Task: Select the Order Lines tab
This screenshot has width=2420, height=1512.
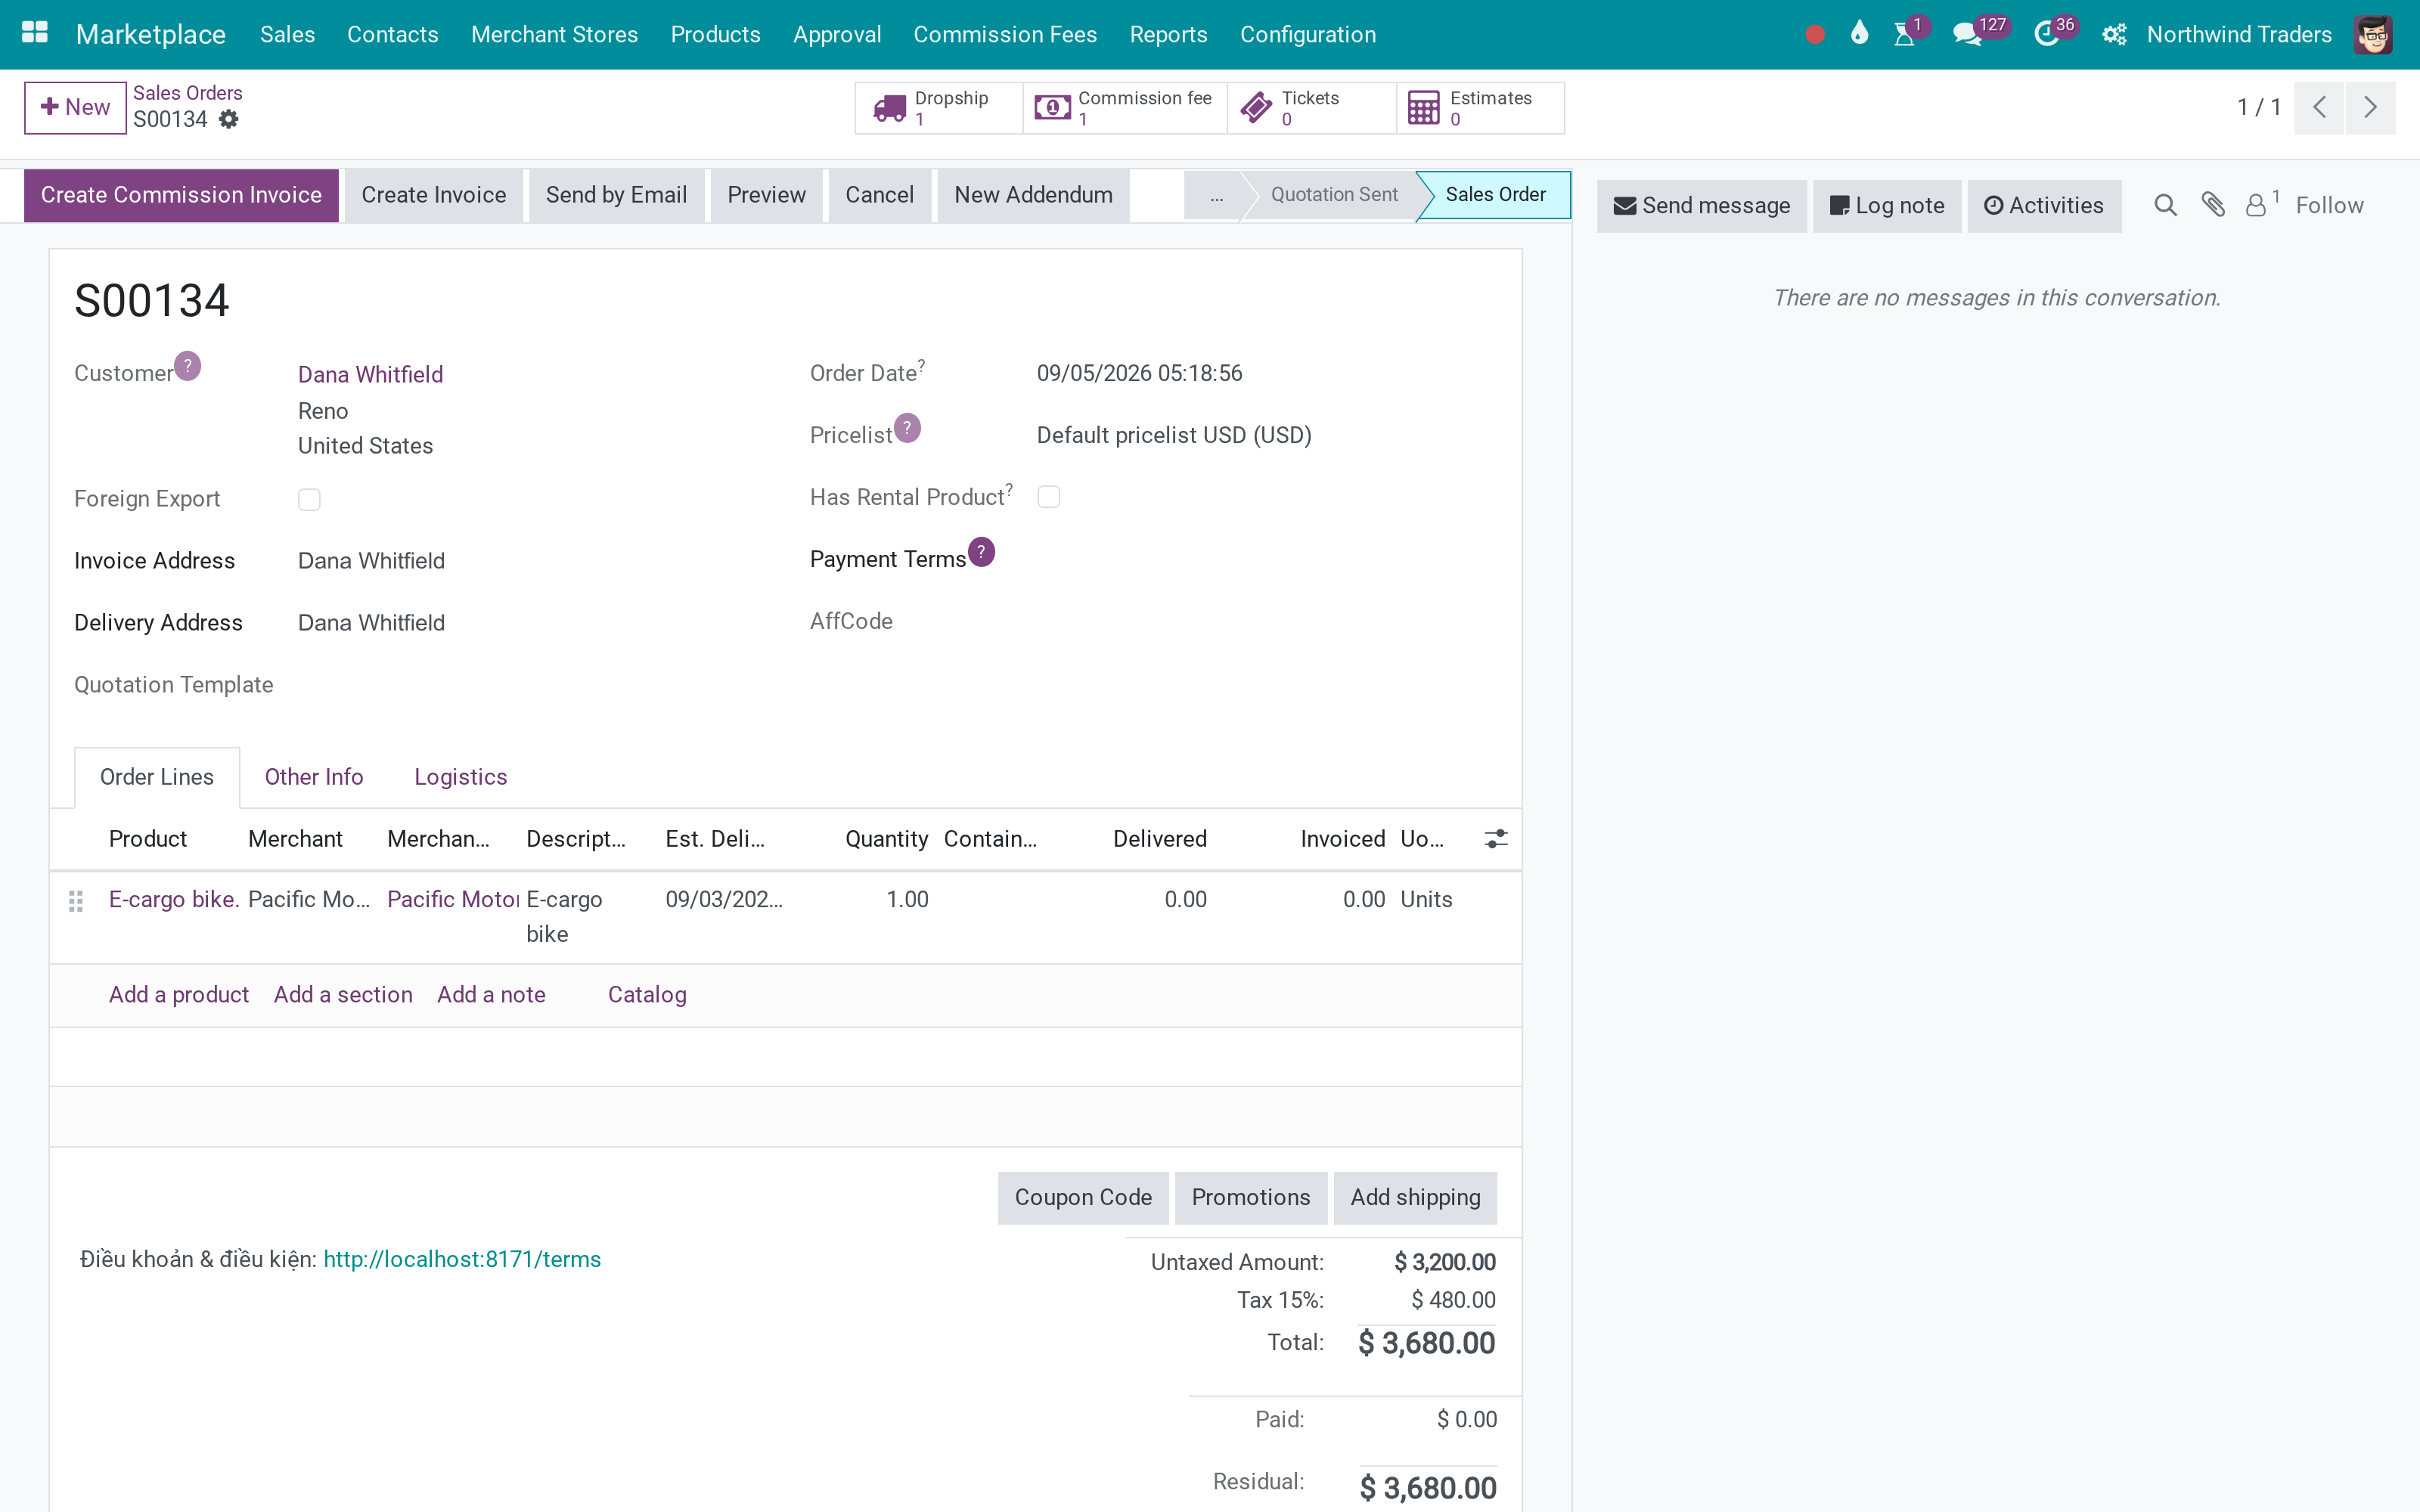Action: click(x=157, y=777)
